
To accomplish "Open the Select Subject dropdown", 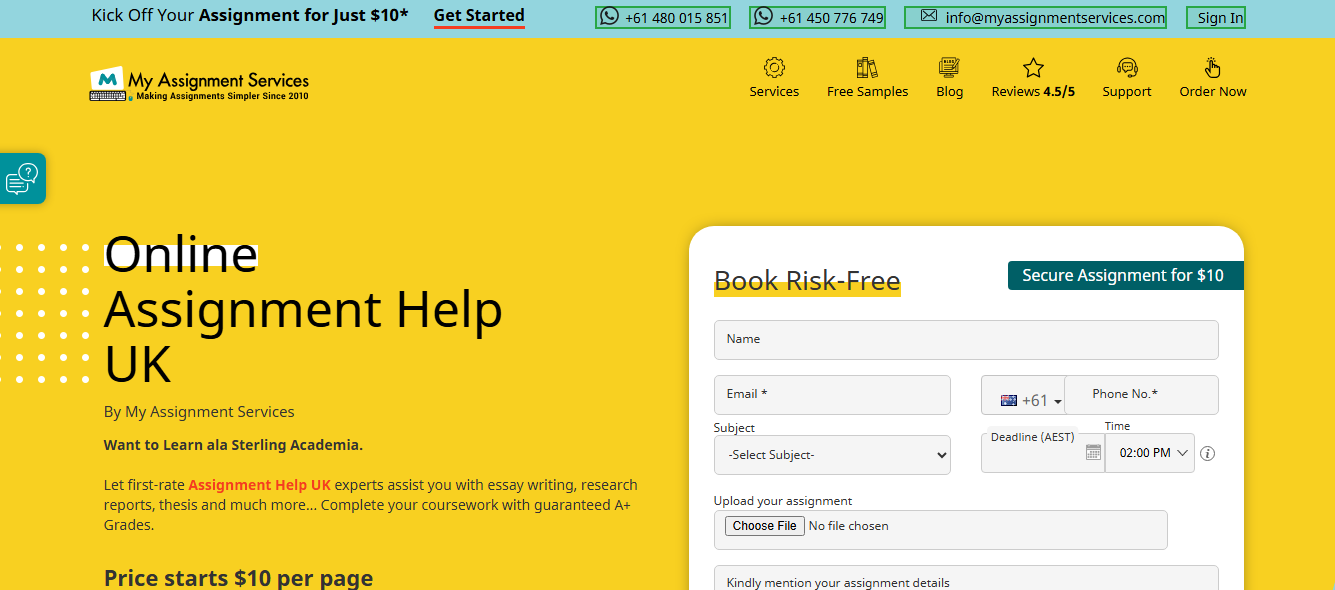I will click(832, 455).
